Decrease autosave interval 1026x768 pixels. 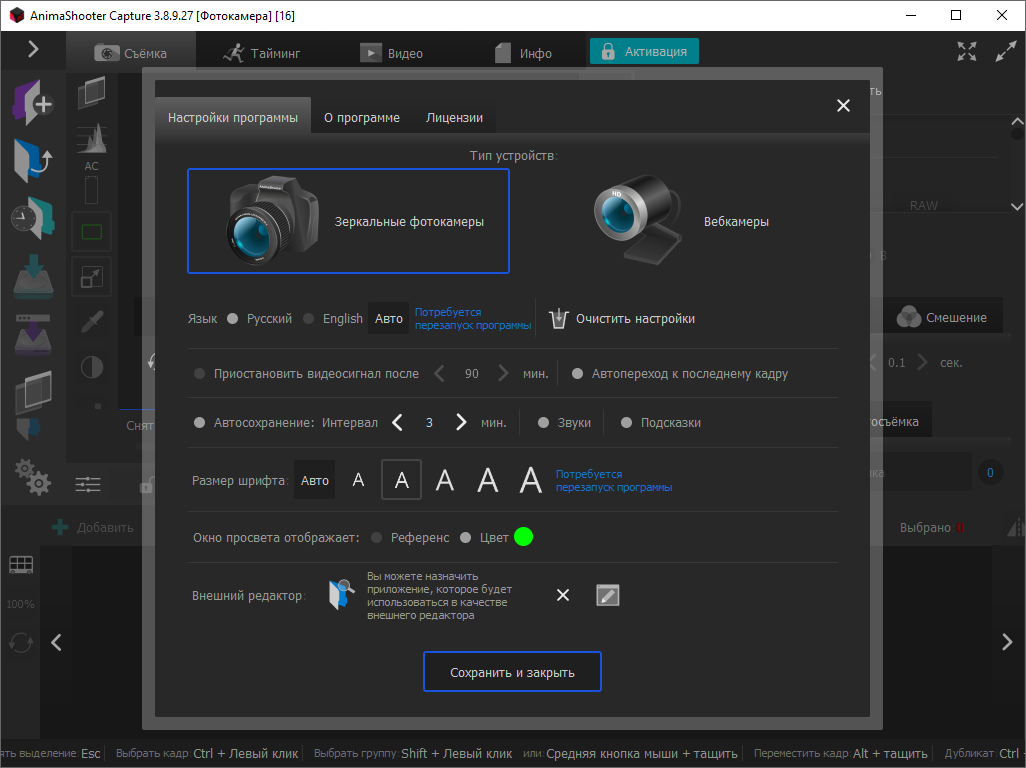tap(397, 423)
